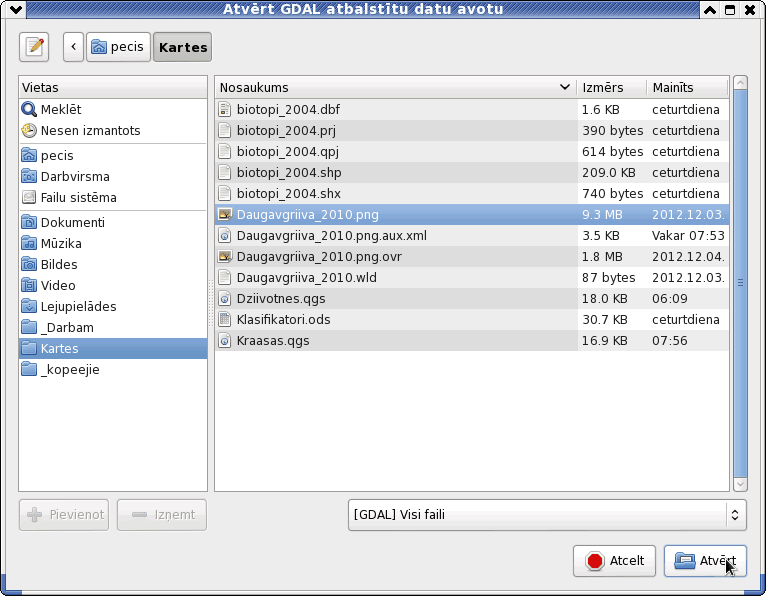Select file biotopi_2004.shx
Viewport: 766px width, 596px height.
(472, 193)
